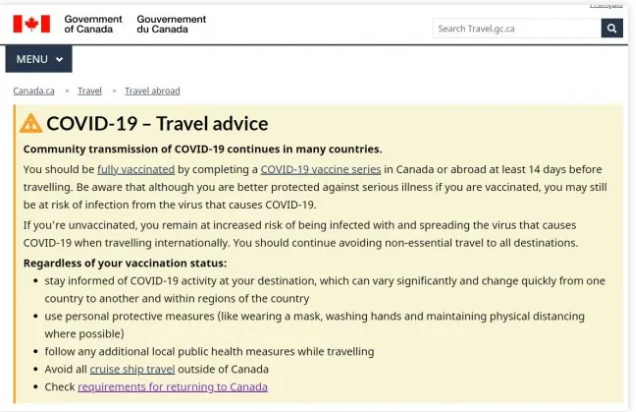Open the "fully vaccinated" link

tap(135, 169)
